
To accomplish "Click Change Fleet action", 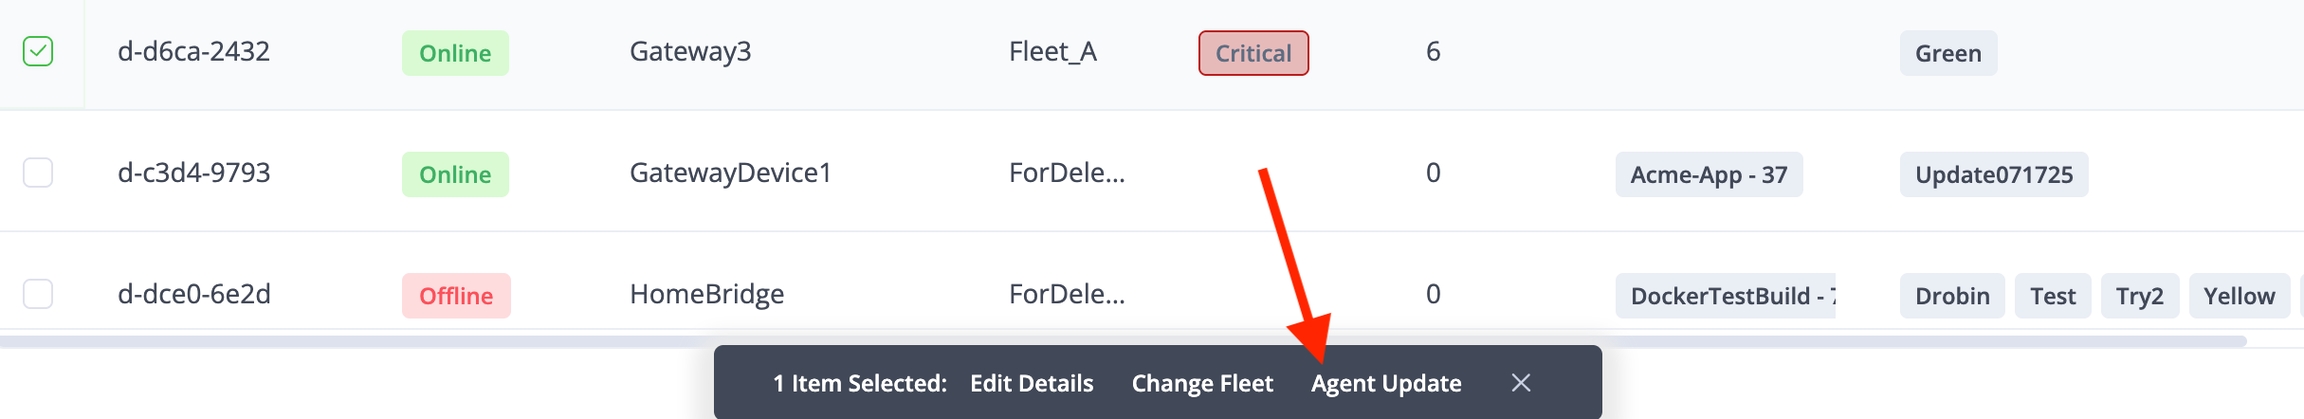I will (x=1202, y=383).
